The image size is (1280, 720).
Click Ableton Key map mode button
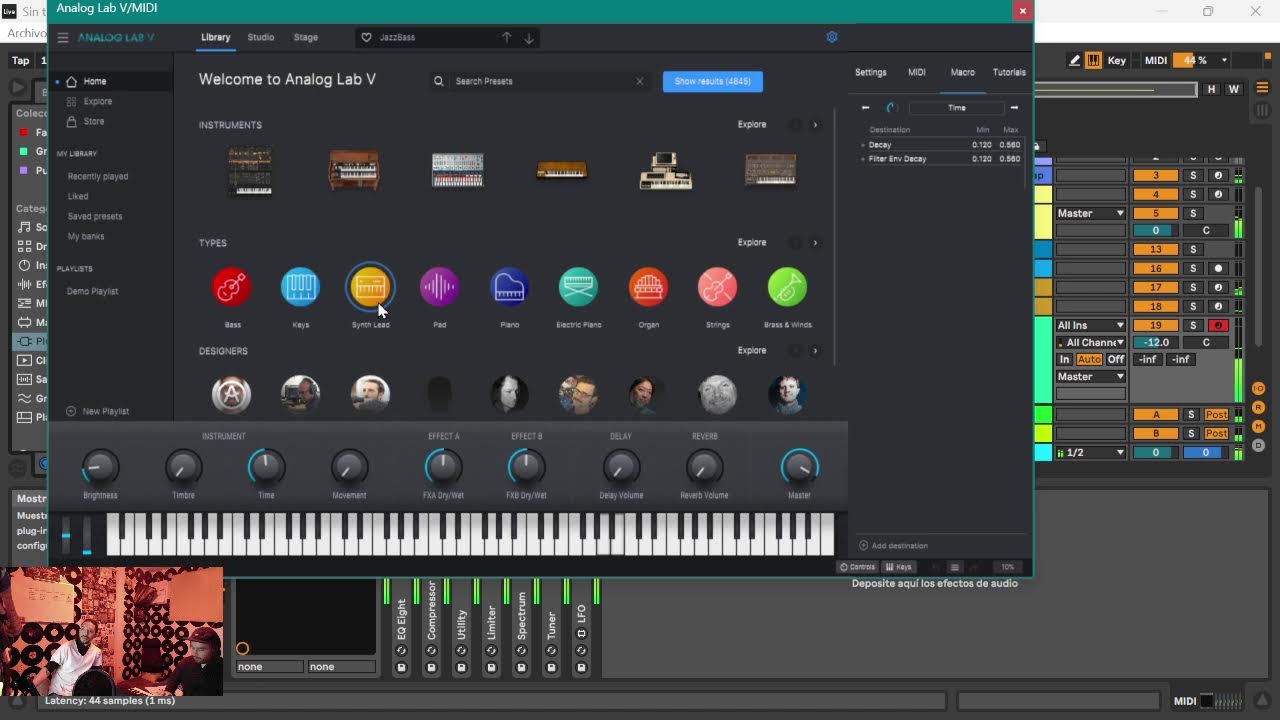(x=1116, y=60)
